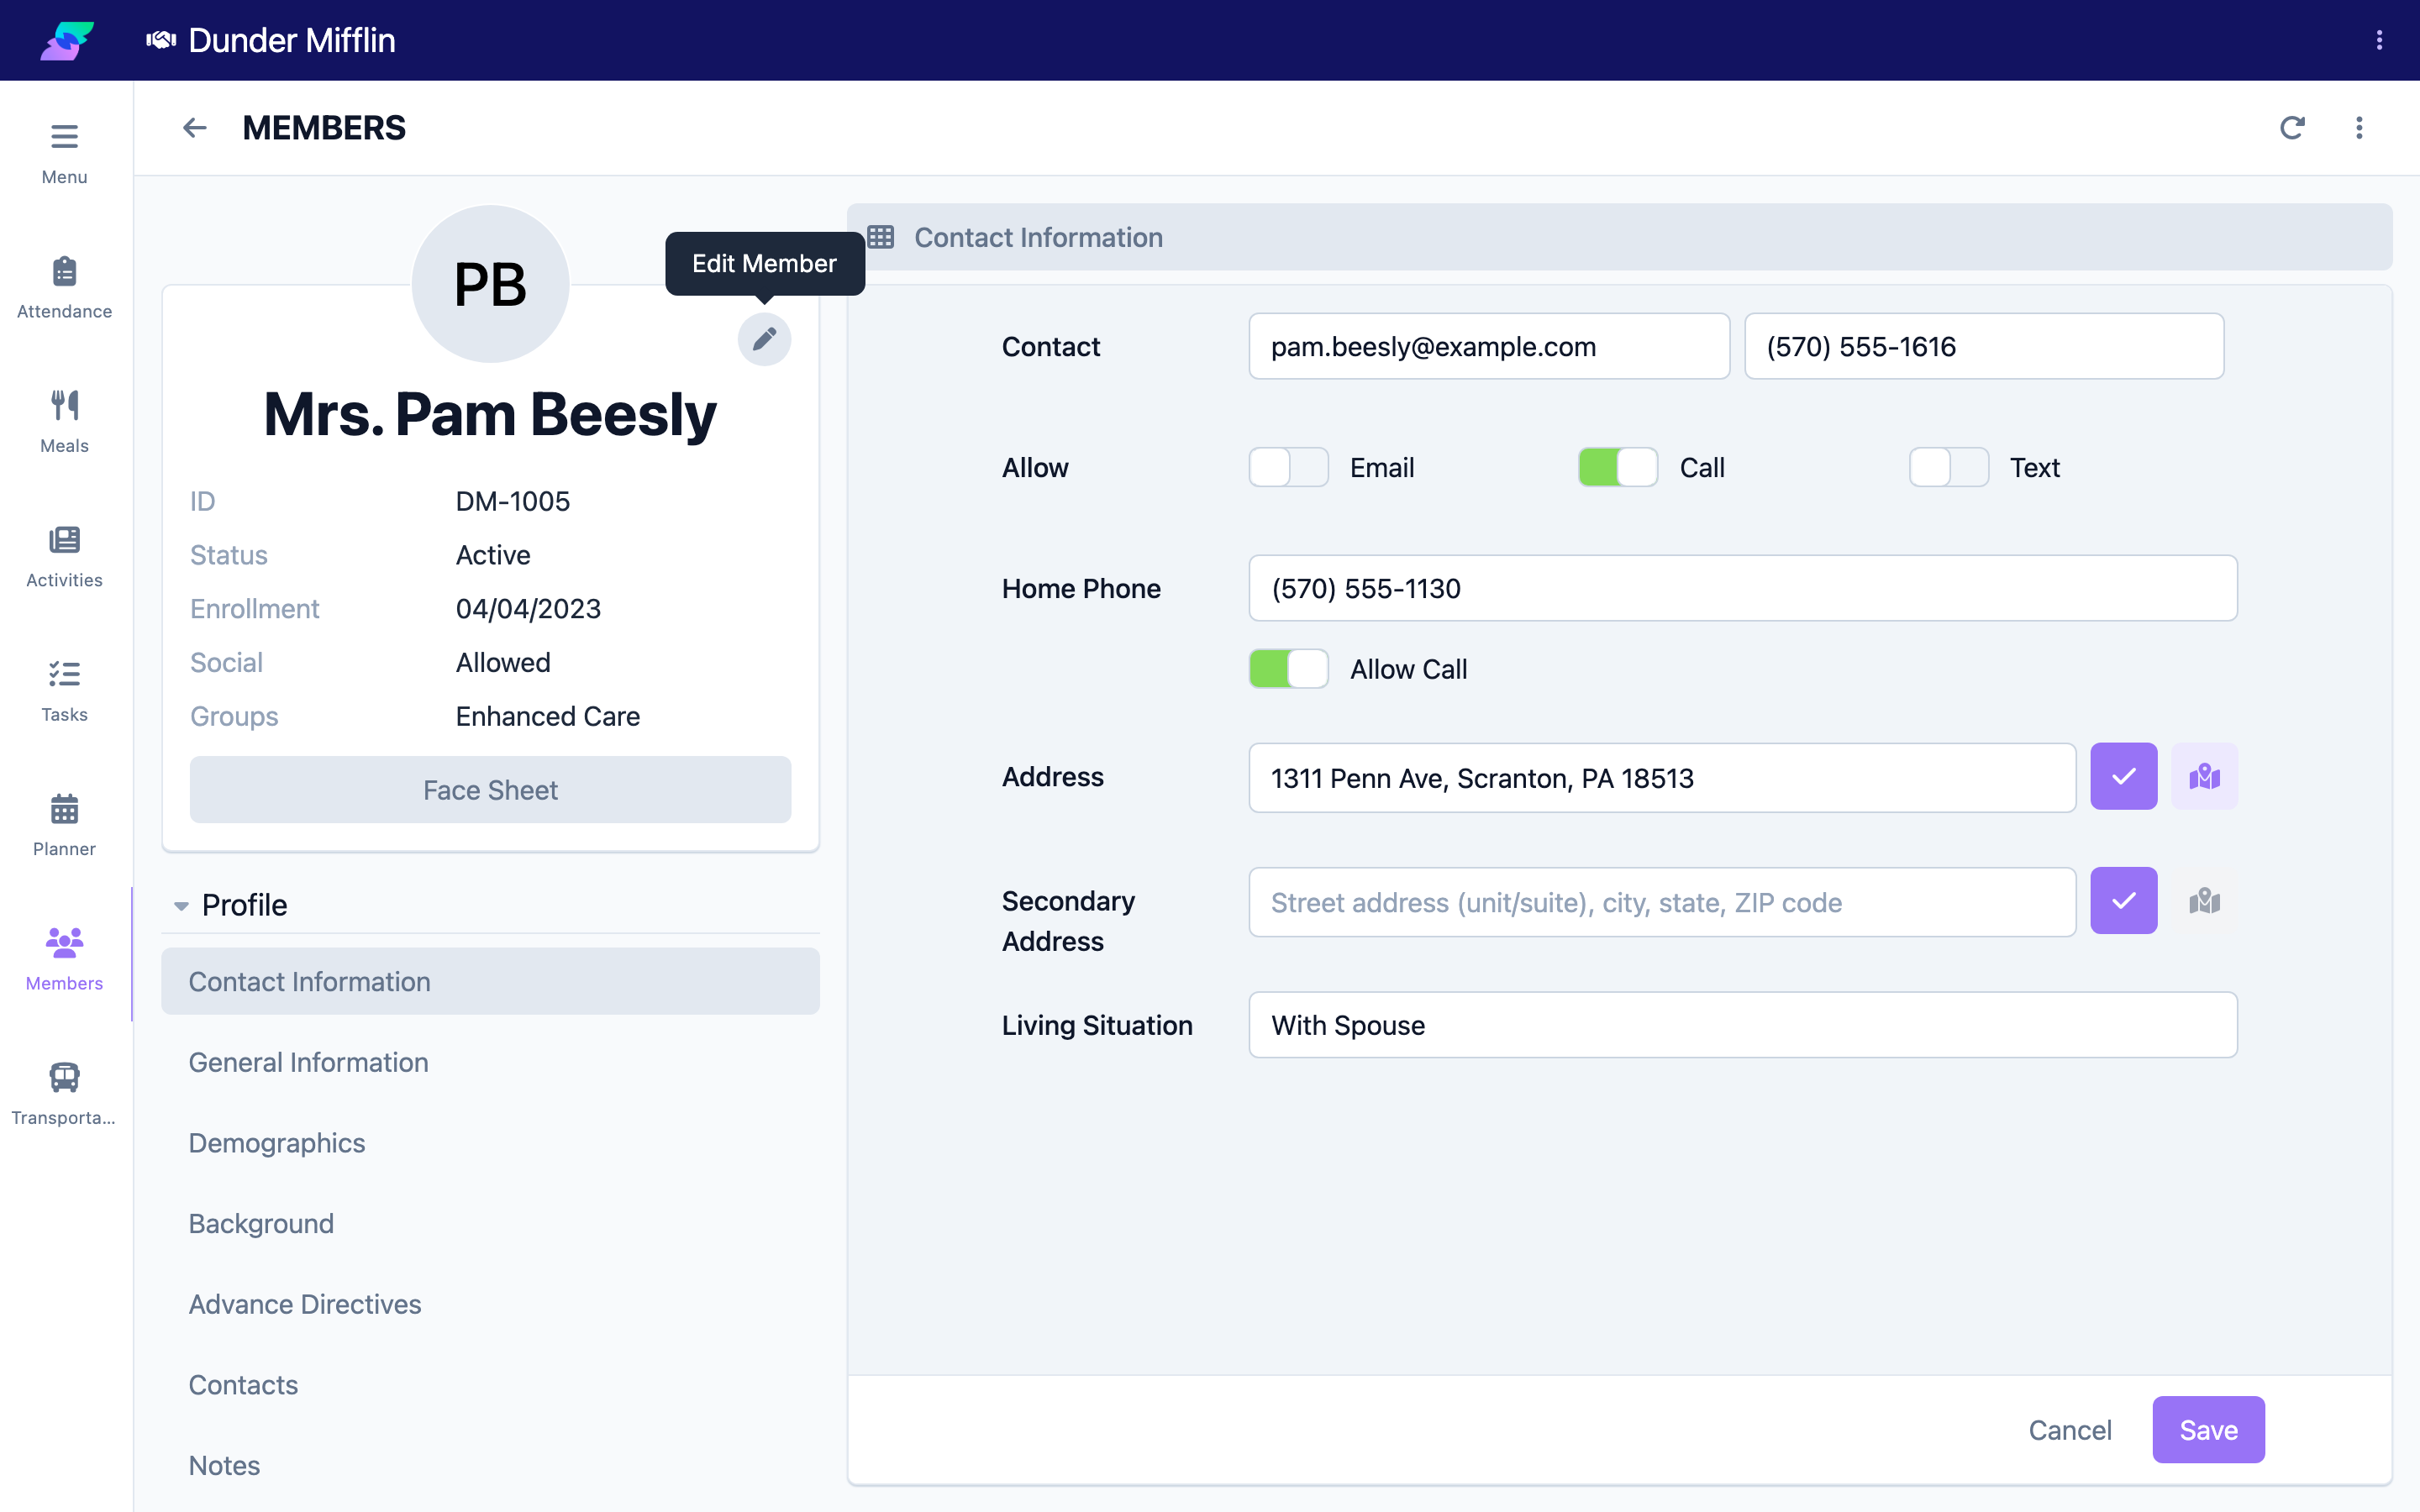2420x1512 pixels.
Task: Click Cancel button
Action: (2069, 1430)
